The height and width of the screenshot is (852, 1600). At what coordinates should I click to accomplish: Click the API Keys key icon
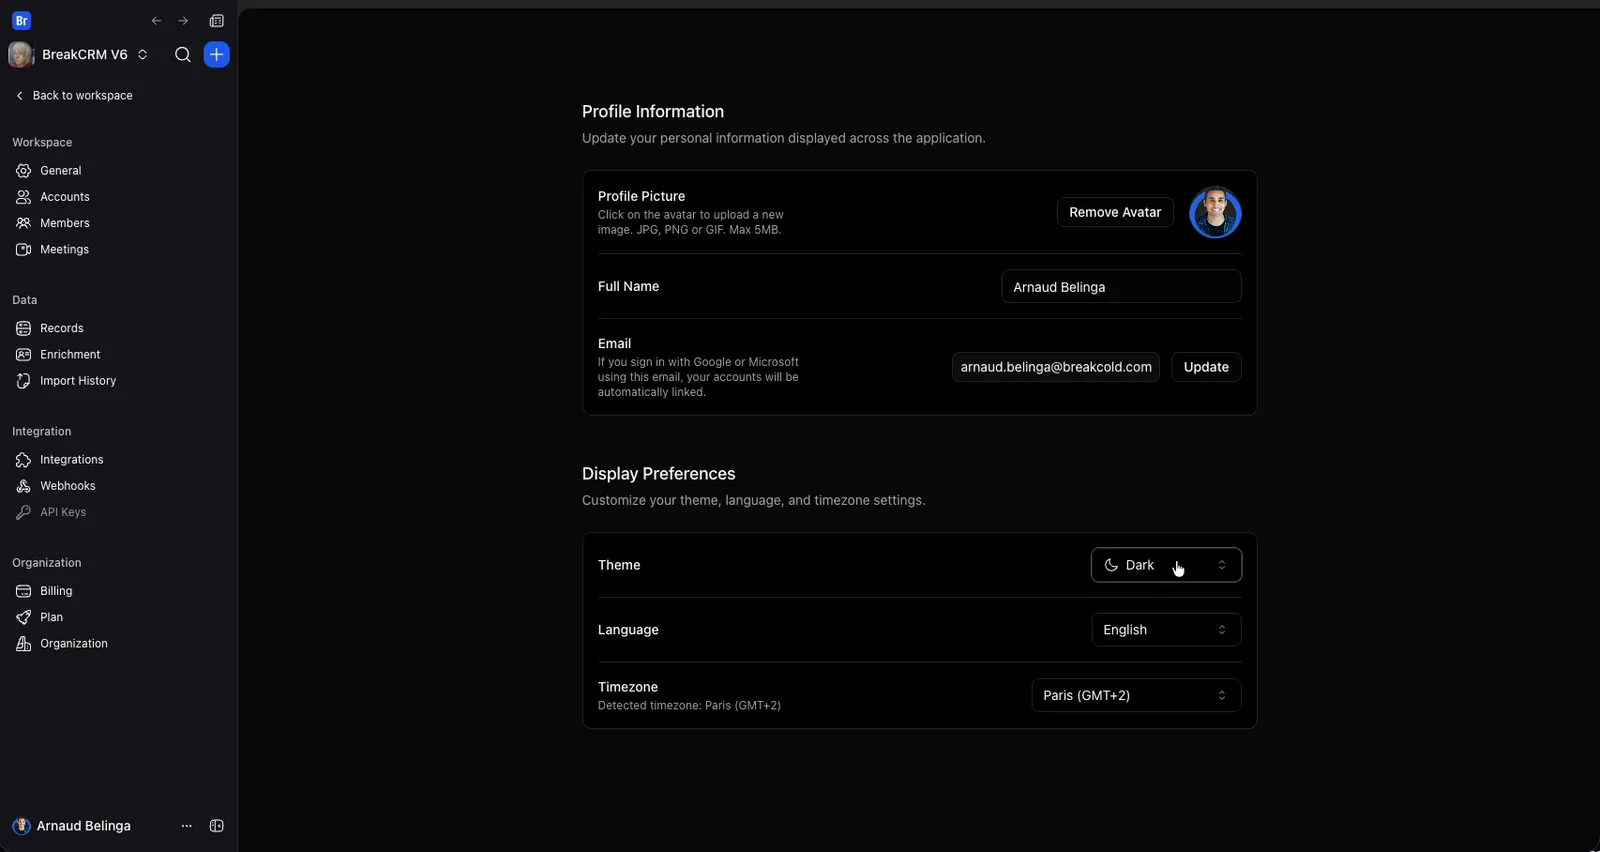(x=23, y=512)
